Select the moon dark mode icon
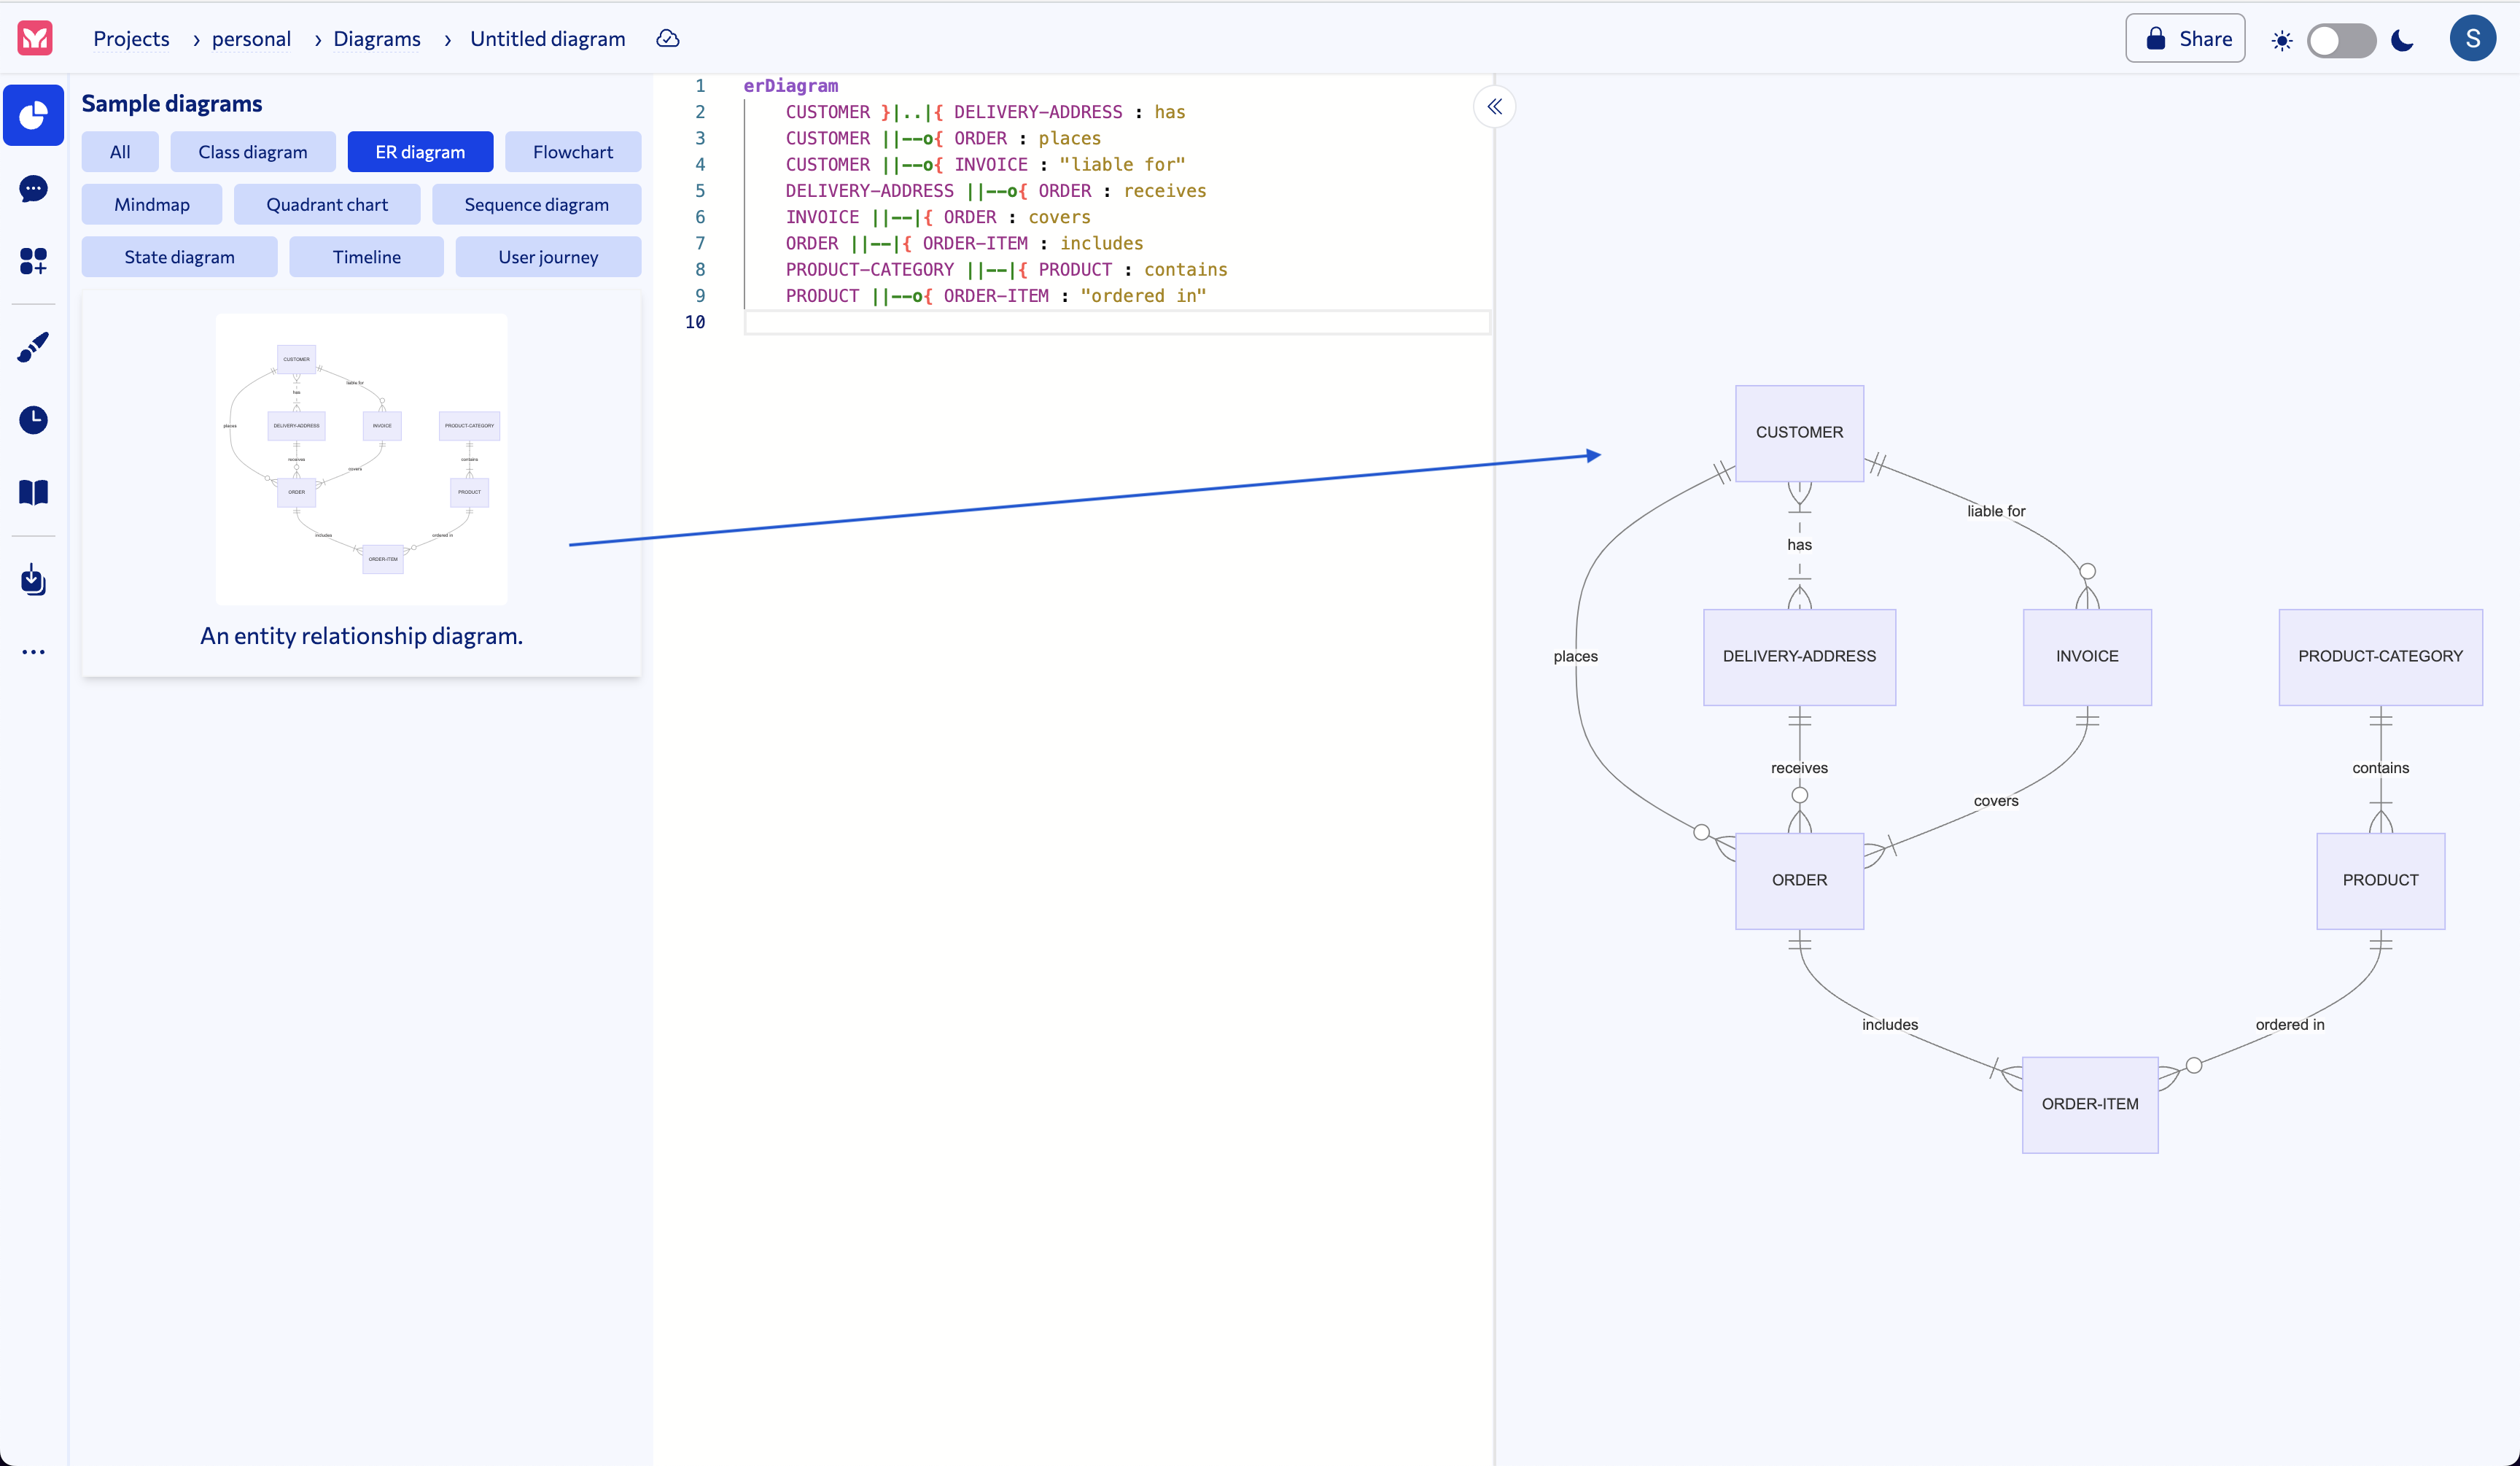This screenshot has height=1466, width=2520. [2402, 40]
